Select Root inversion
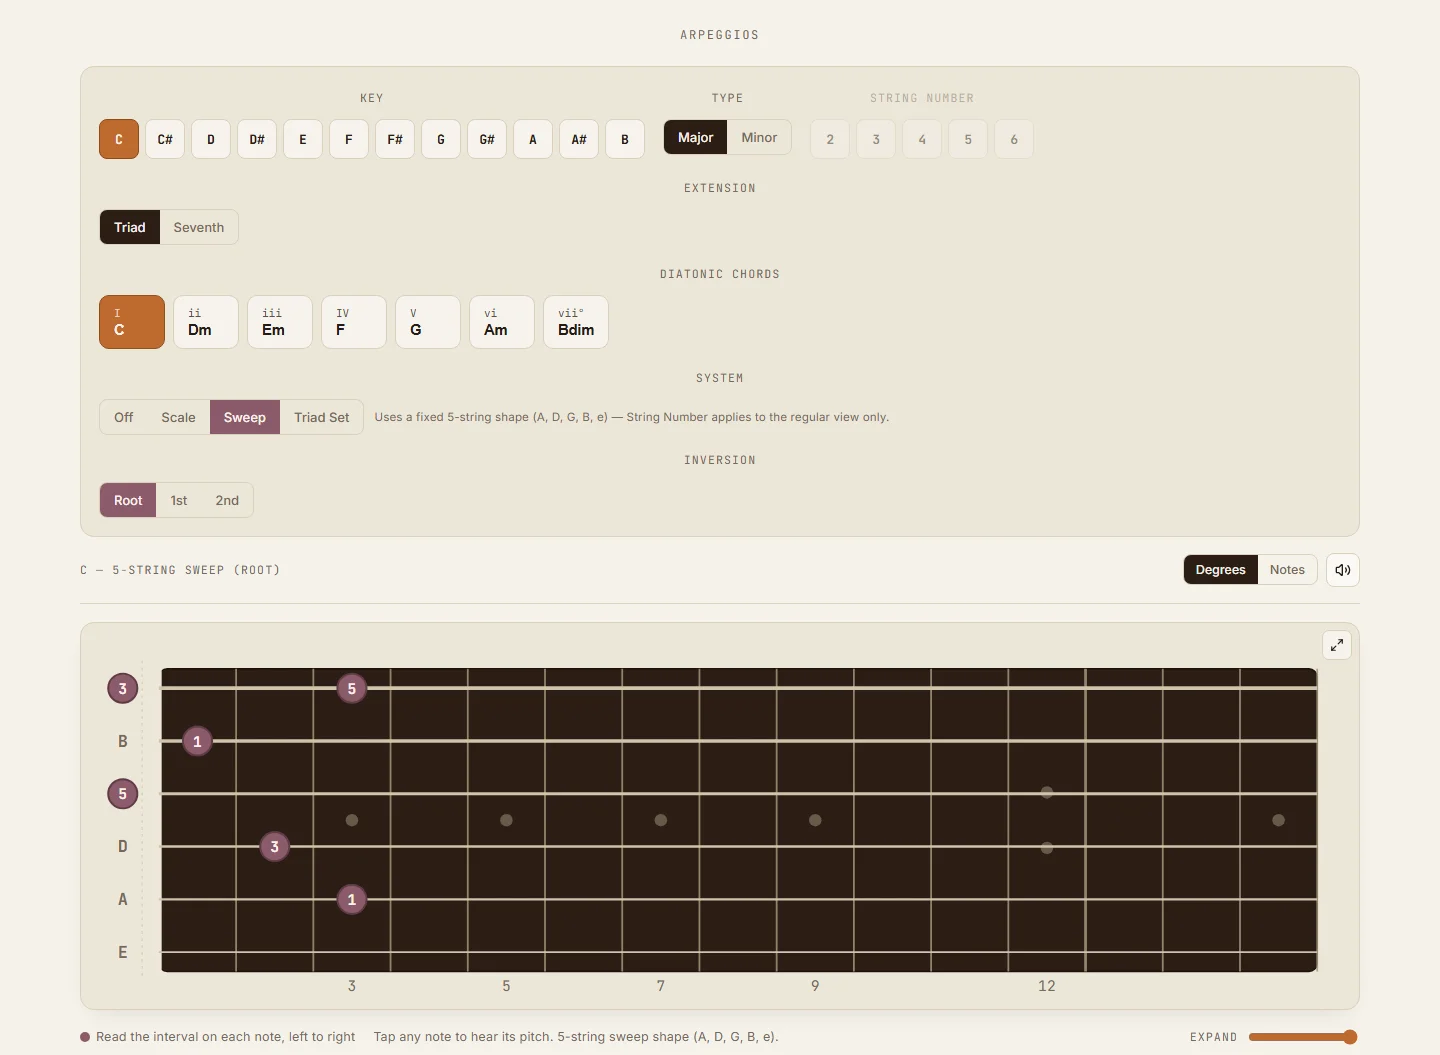 [128, 500]
